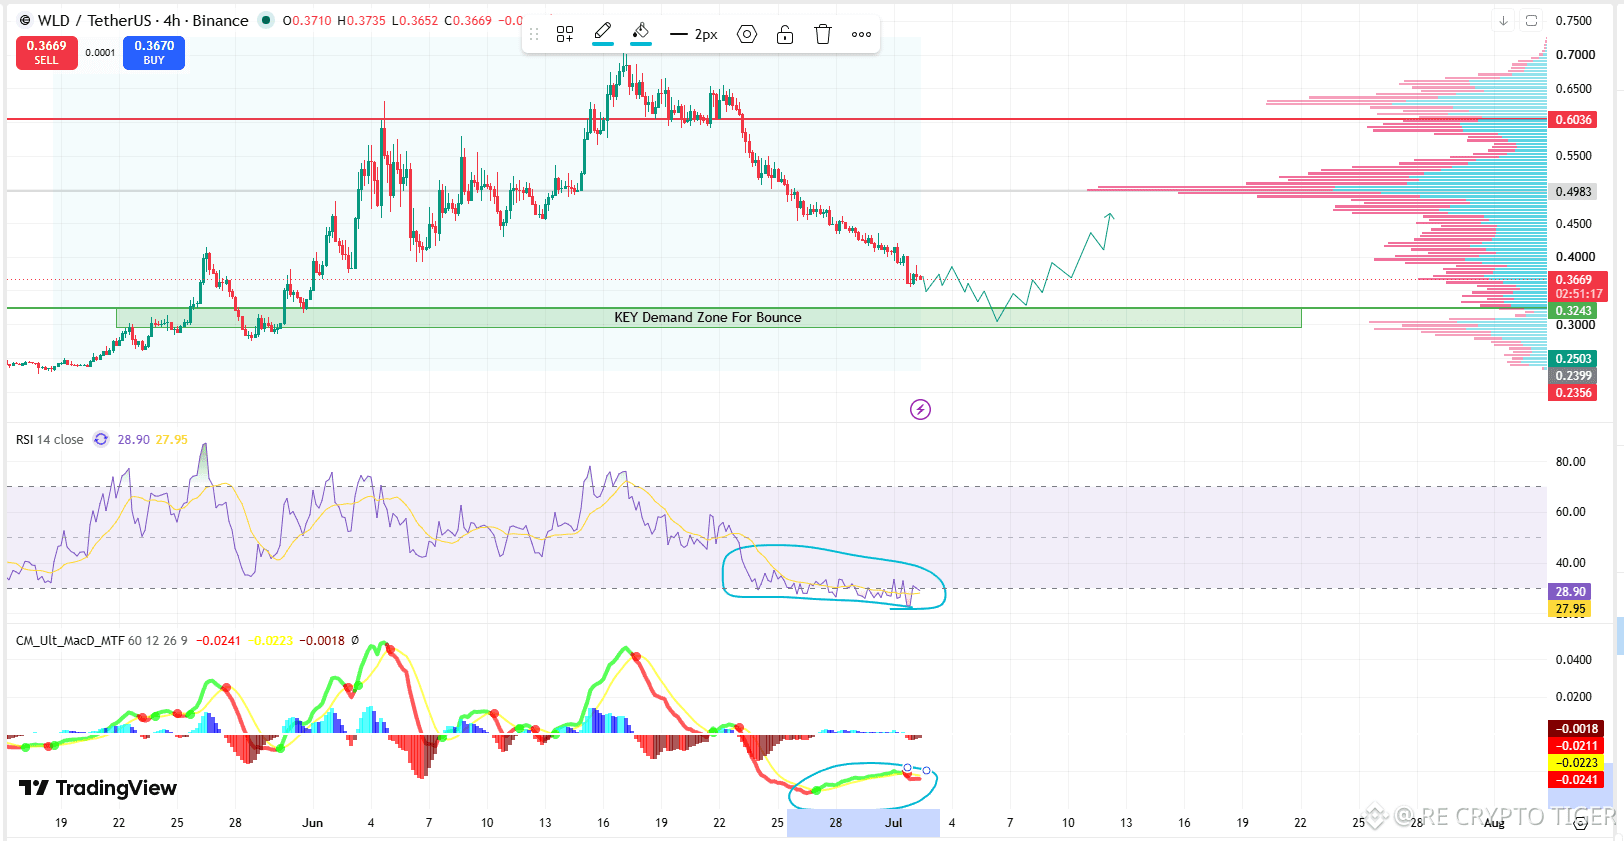The image size is (1624, 841).
Task: Click the TradingView logo
Action: click(x=98, y=788)
